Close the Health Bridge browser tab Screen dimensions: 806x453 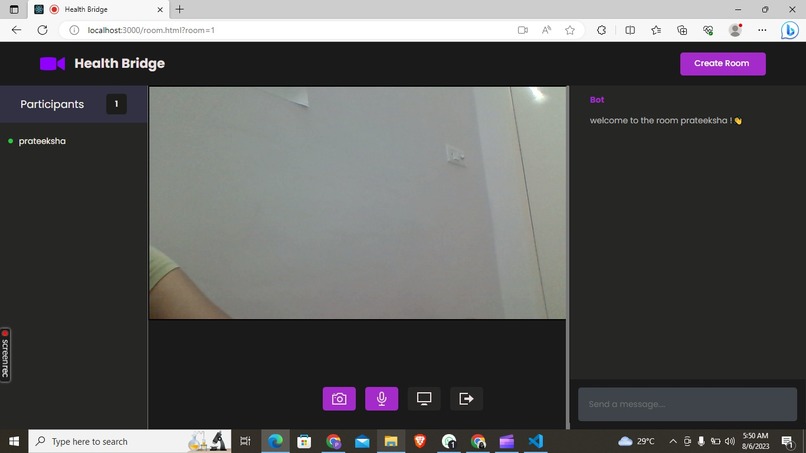coord(160,9)
